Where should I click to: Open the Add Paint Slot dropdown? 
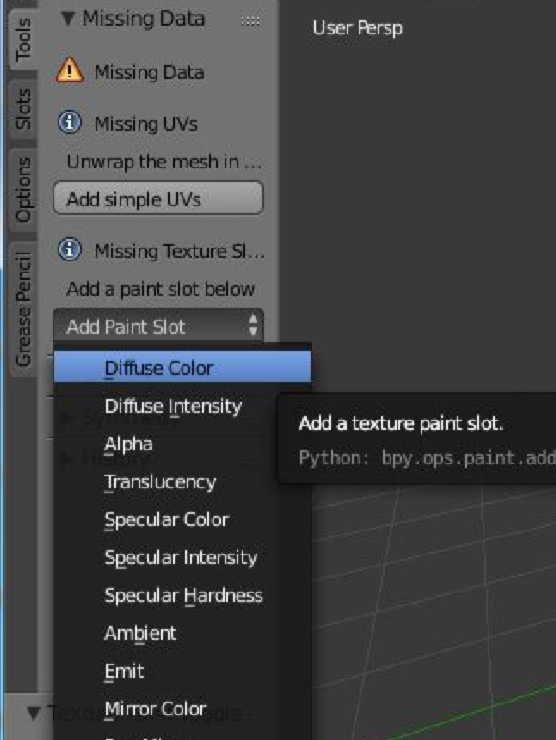click(x=158, y=326)
